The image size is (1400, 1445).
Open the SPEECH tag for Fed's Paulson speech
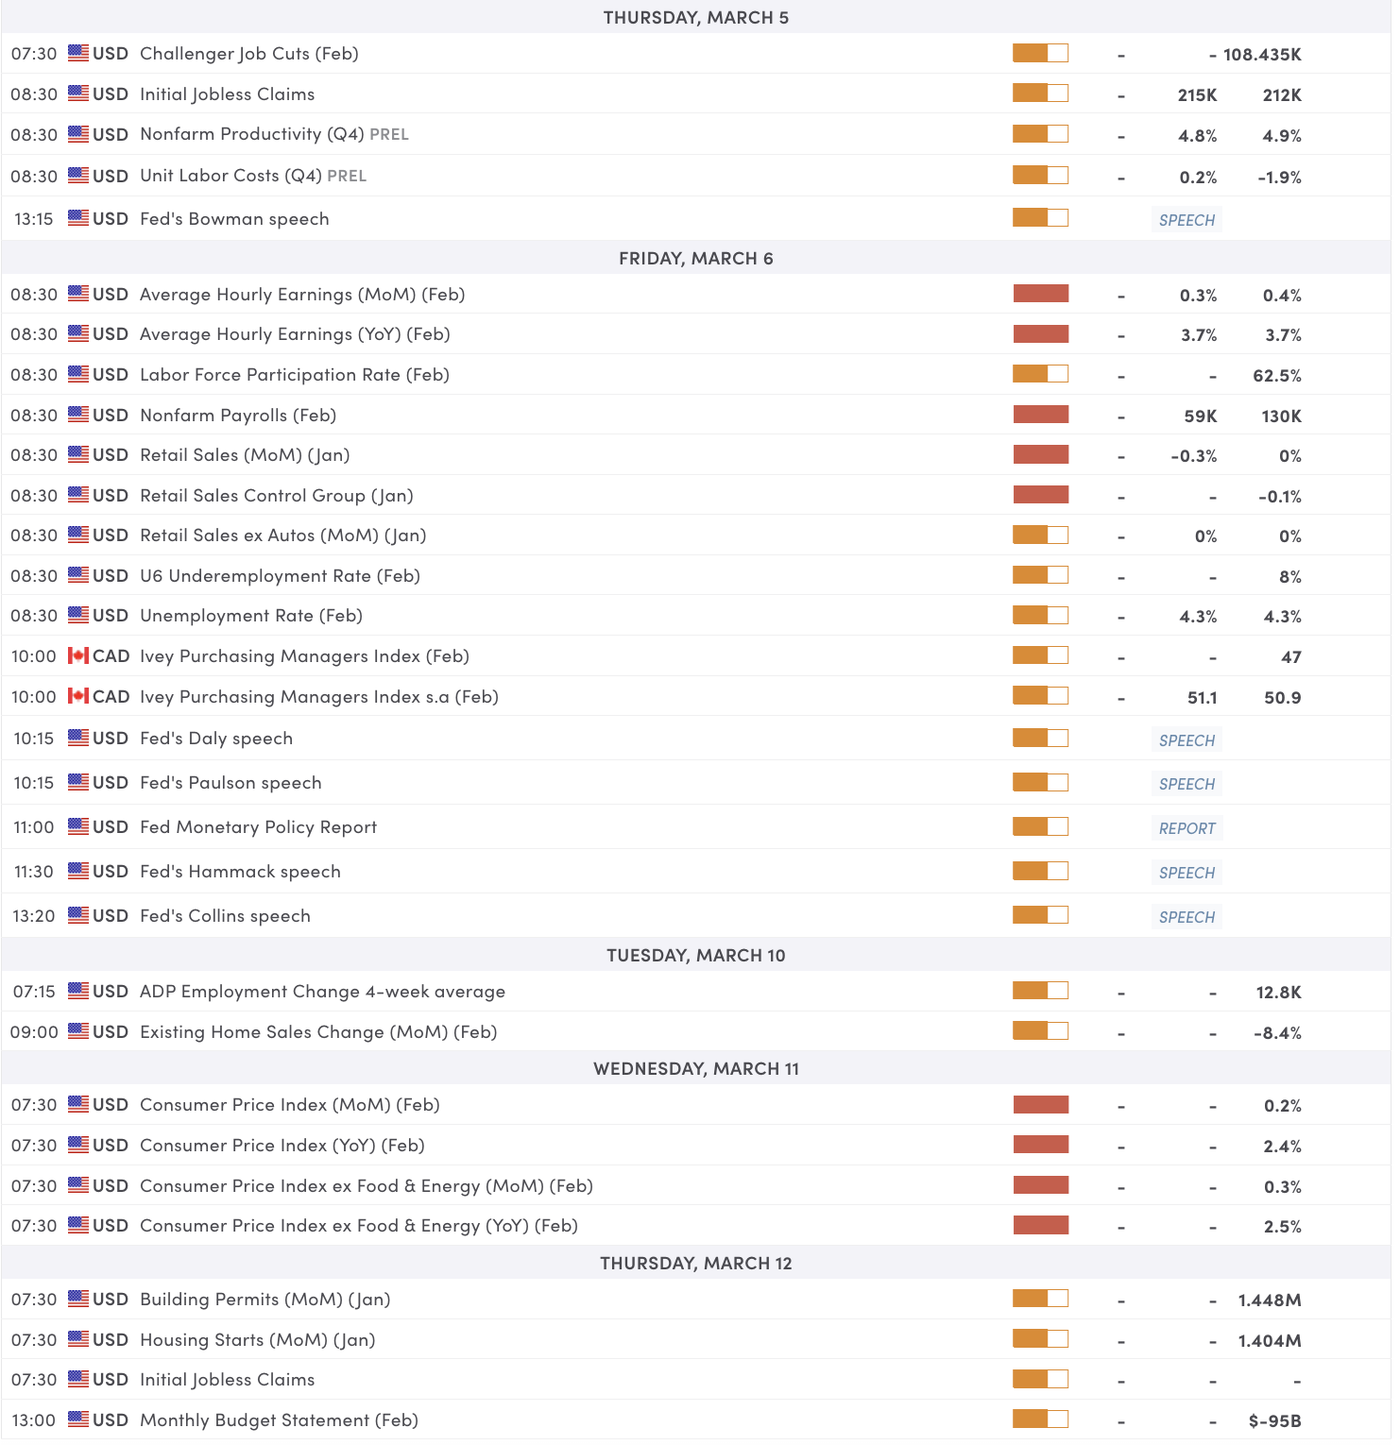1187,784
